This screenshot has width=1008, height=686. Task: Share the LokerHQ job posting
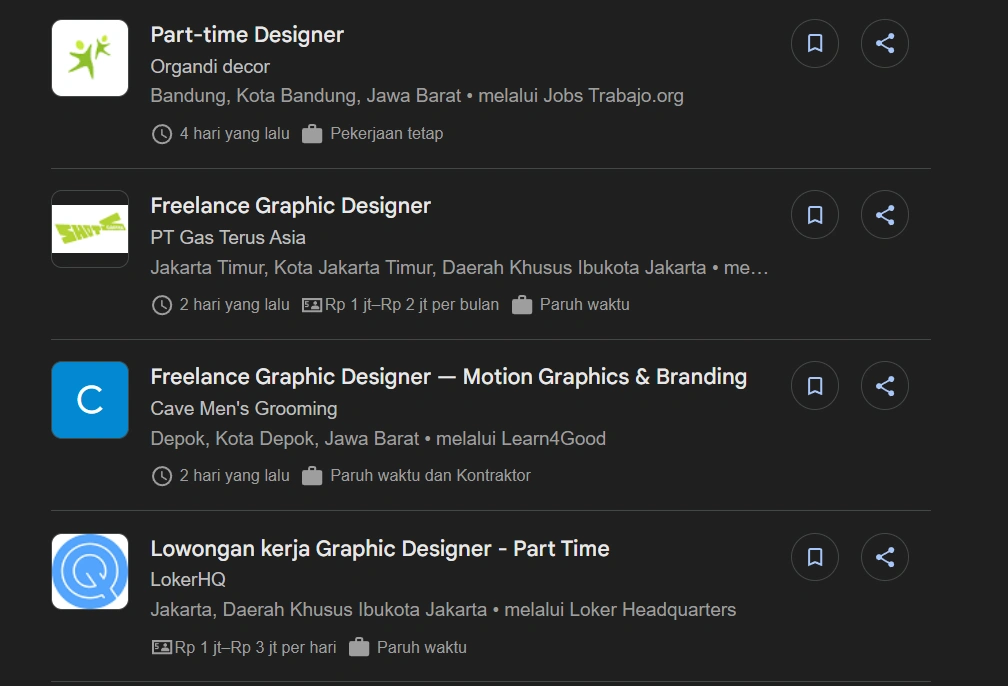click(885, 556)
